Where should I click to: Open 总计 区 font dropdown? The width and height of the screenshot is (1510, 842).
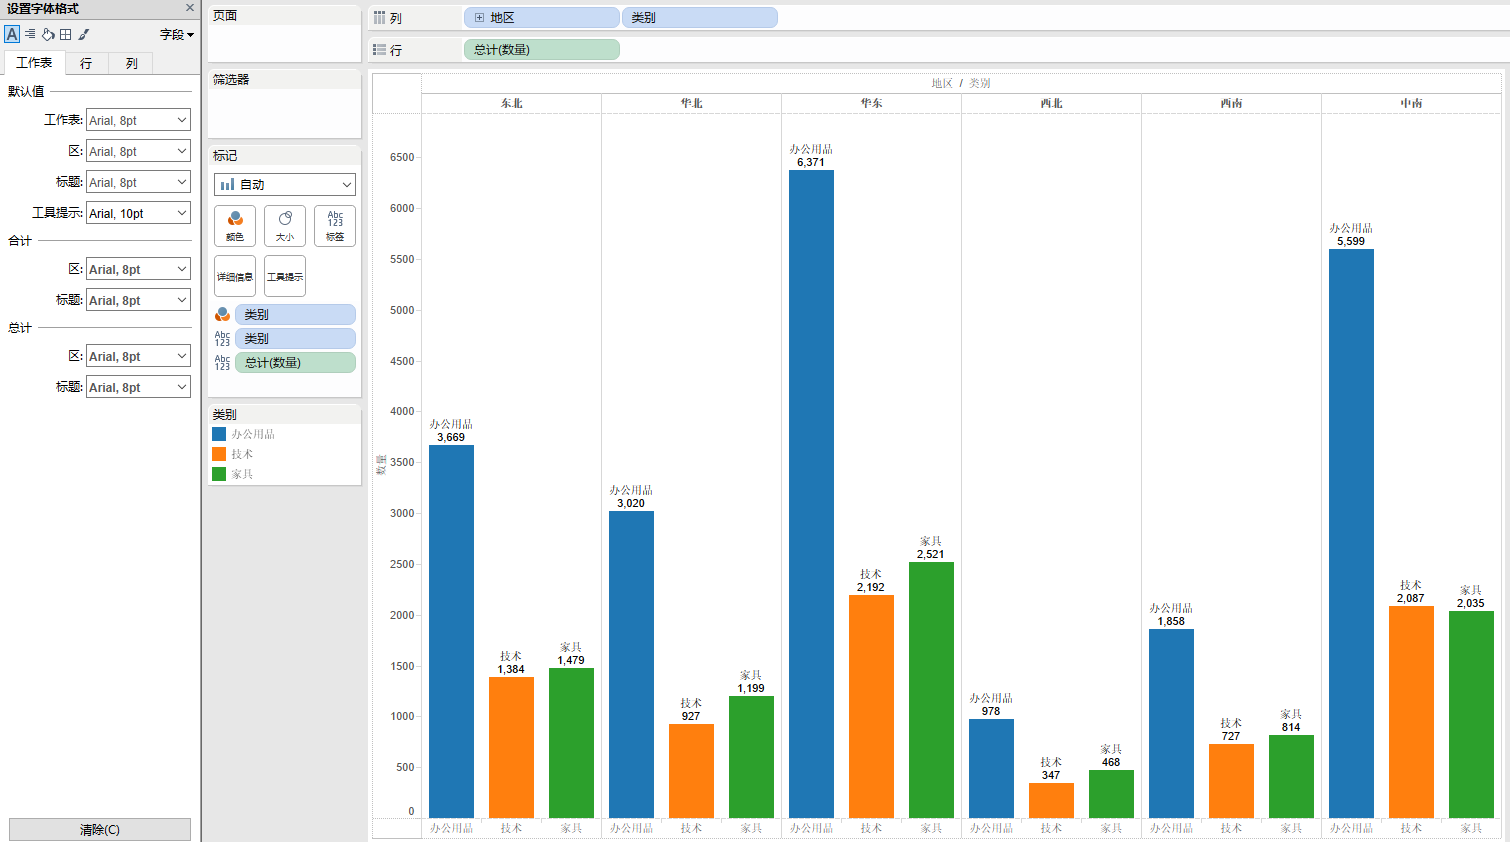(x=138, y=356)
